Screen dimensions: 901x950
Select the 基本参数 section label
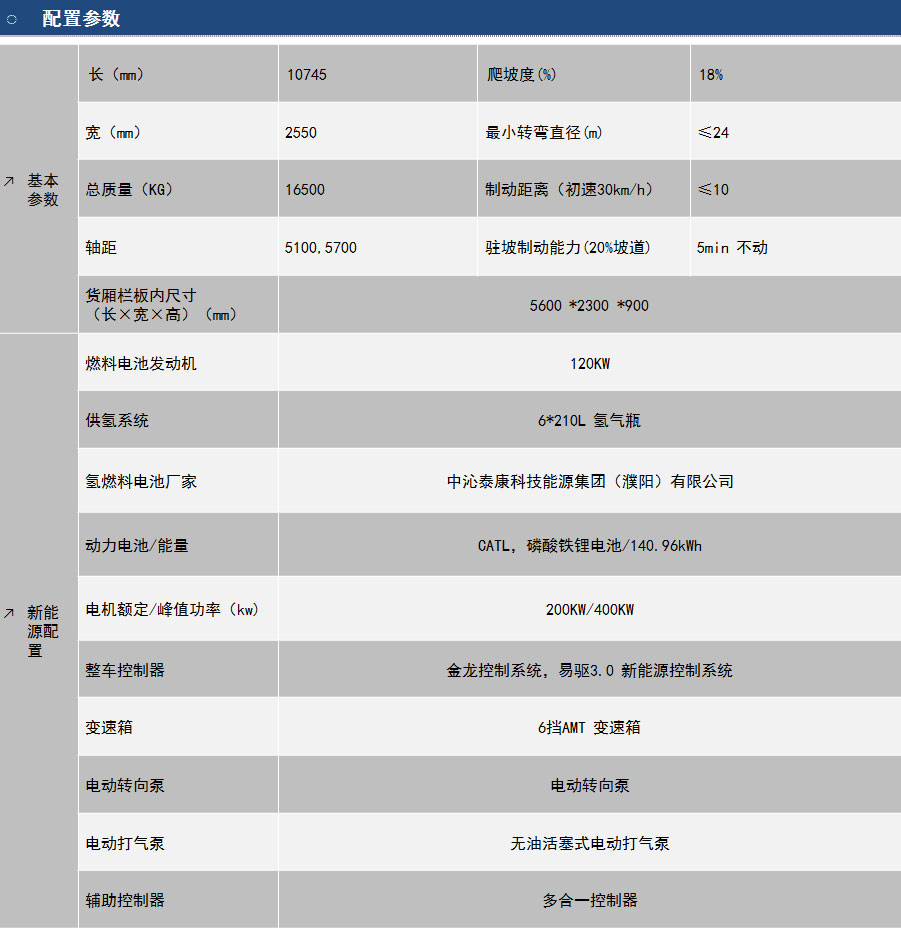[x=43, y=190]
